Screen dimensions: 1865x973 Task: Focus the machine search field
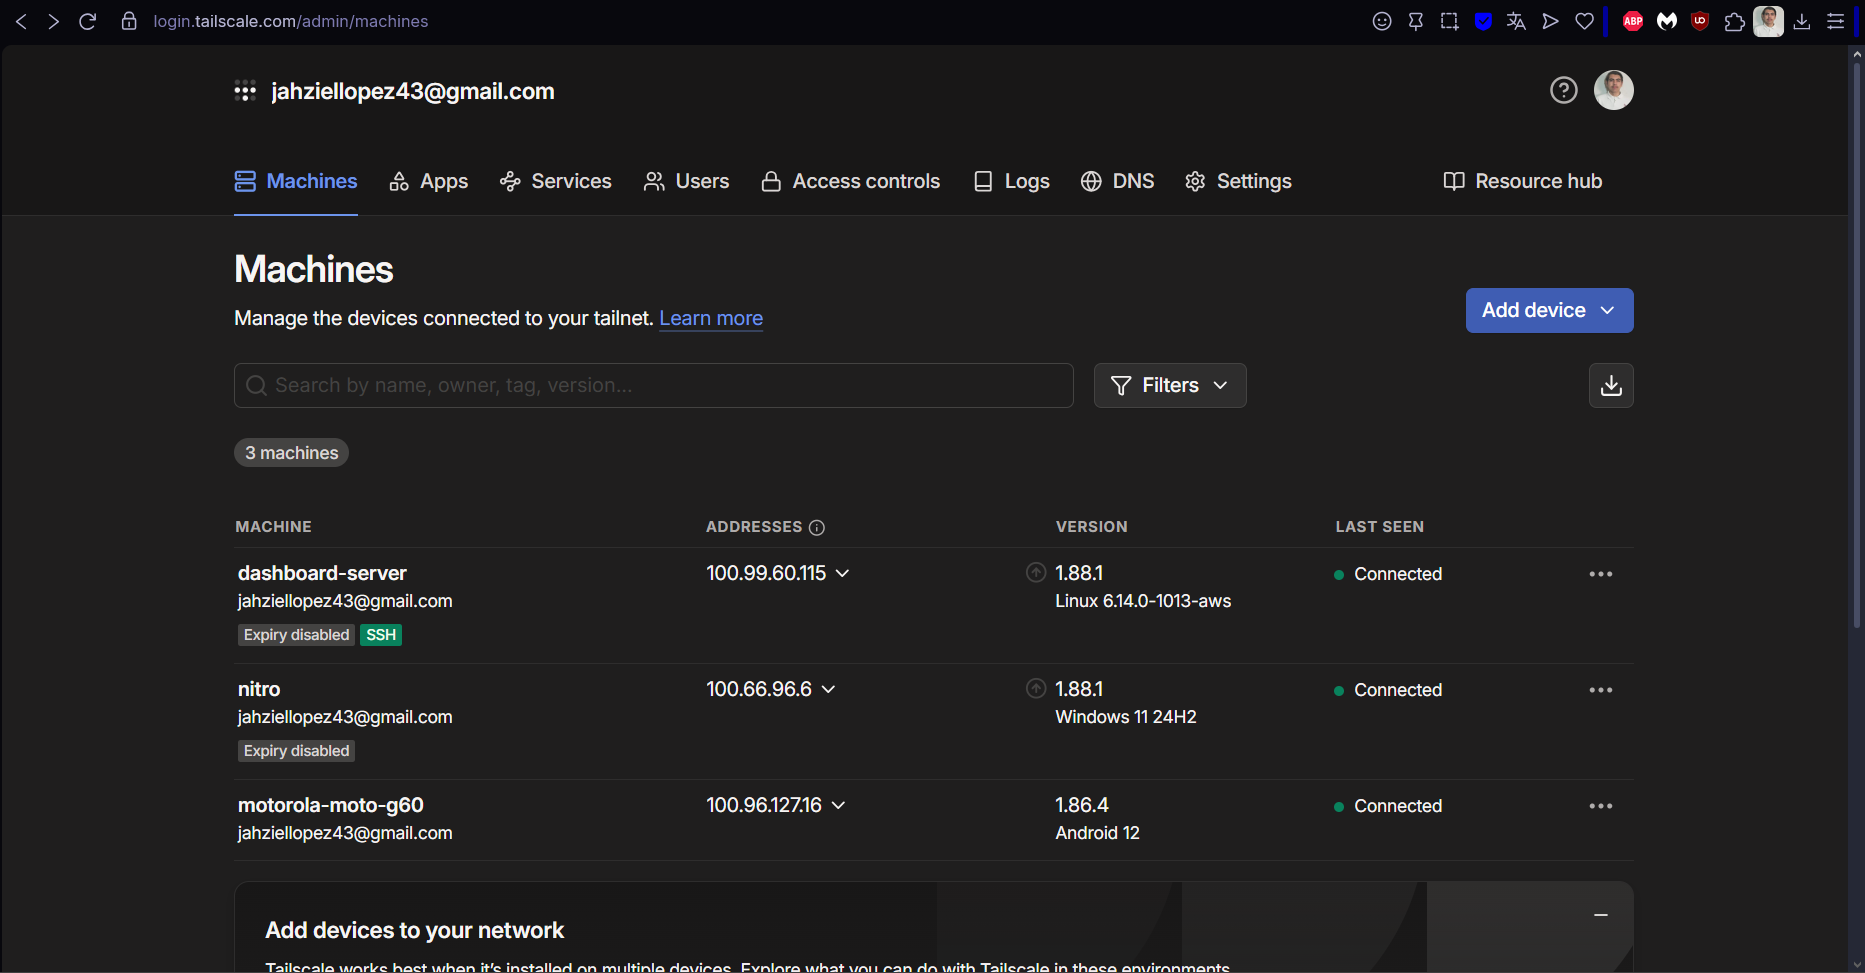(654, 385)
